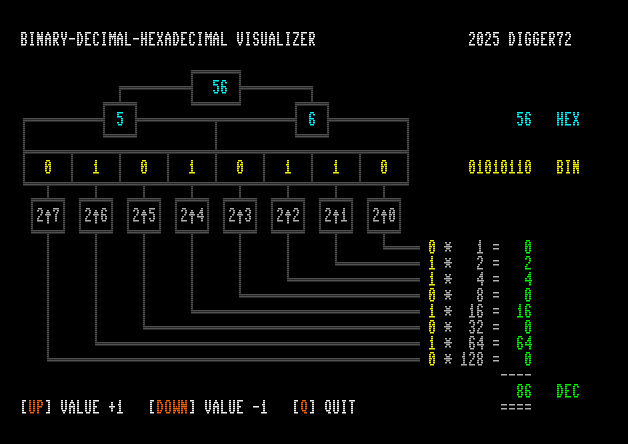Click the 2↑2 power box

tap(288, 215)
